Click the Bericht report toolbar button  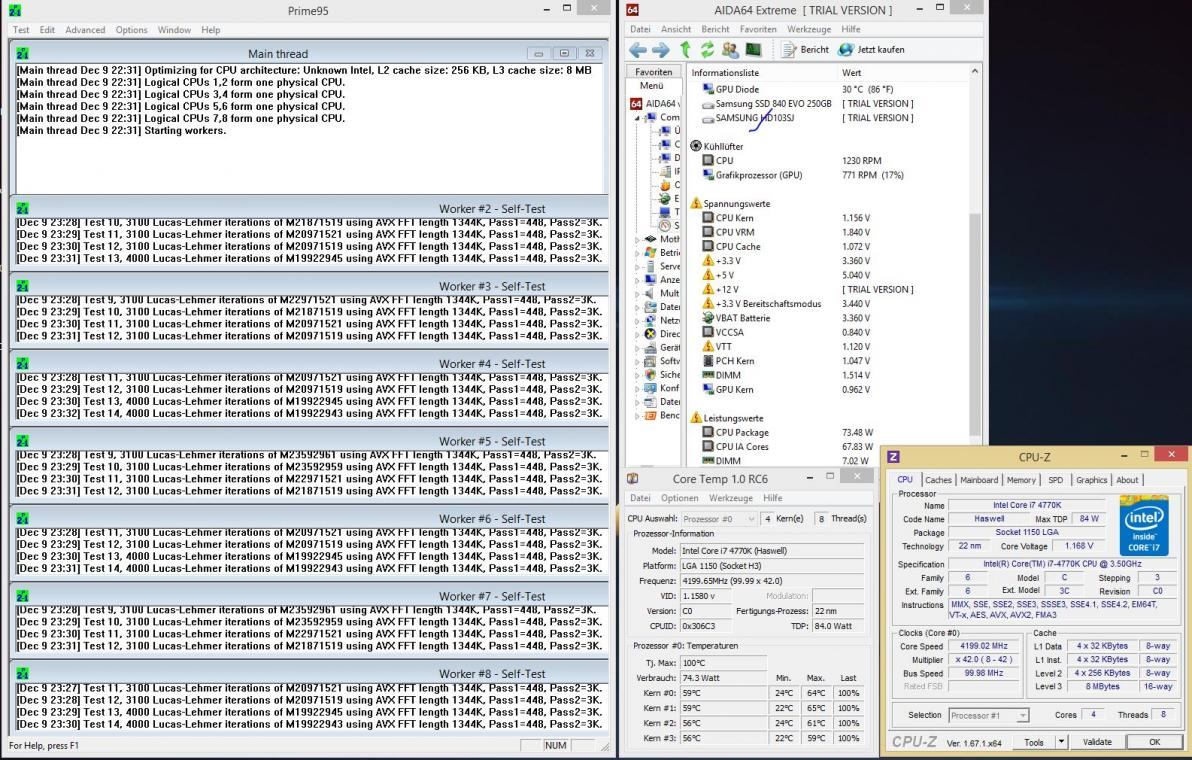pyautogui.click(x=805, y=50)
